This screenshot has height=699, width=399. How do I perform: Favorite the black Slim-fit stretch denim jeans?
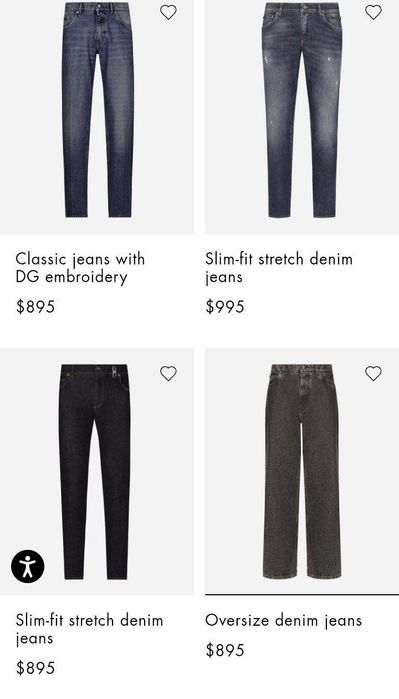click(x=168, y=374)
